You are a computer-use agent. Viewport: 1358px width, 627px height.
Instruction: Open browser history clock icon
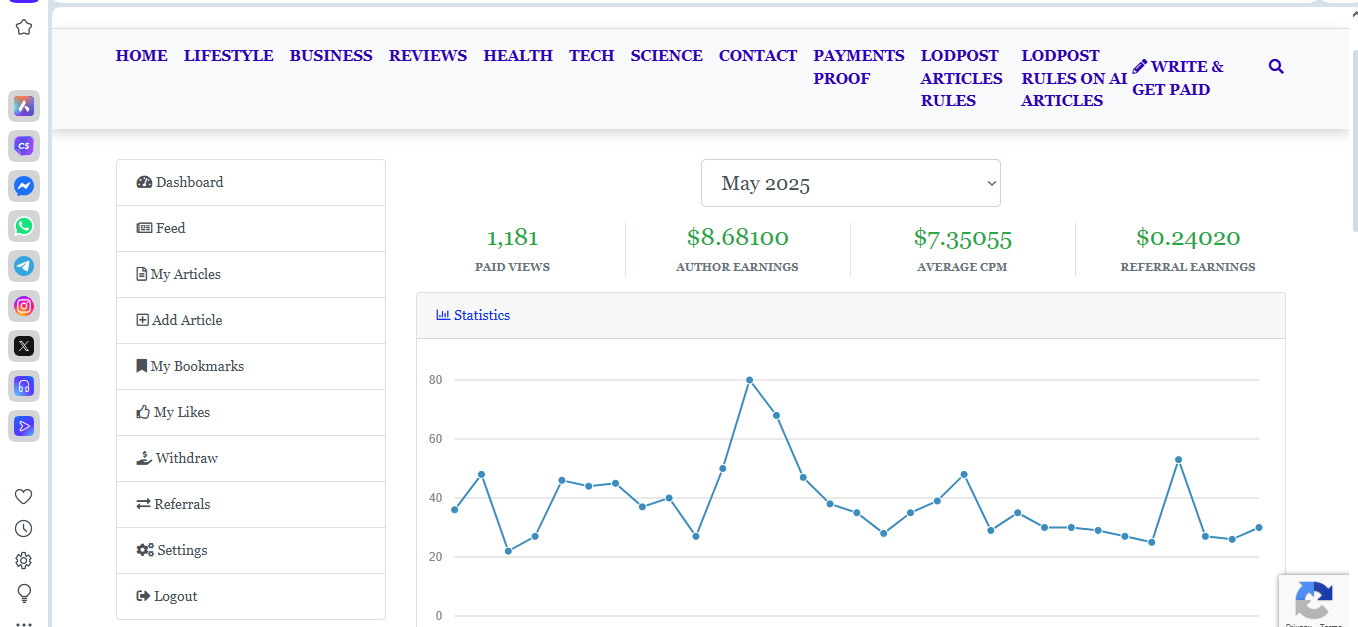point(24,529)
